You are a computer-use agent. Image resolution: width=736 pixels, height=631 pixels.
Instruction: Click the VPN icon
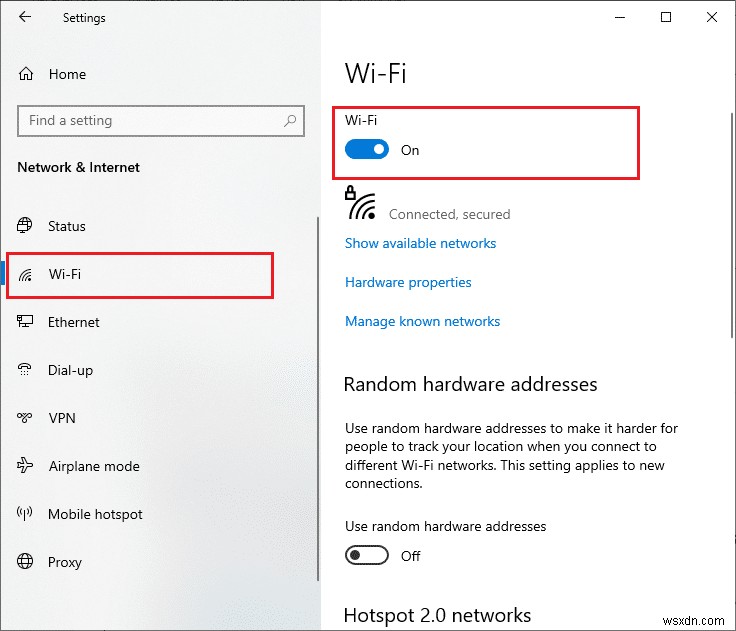pos(27,418)
